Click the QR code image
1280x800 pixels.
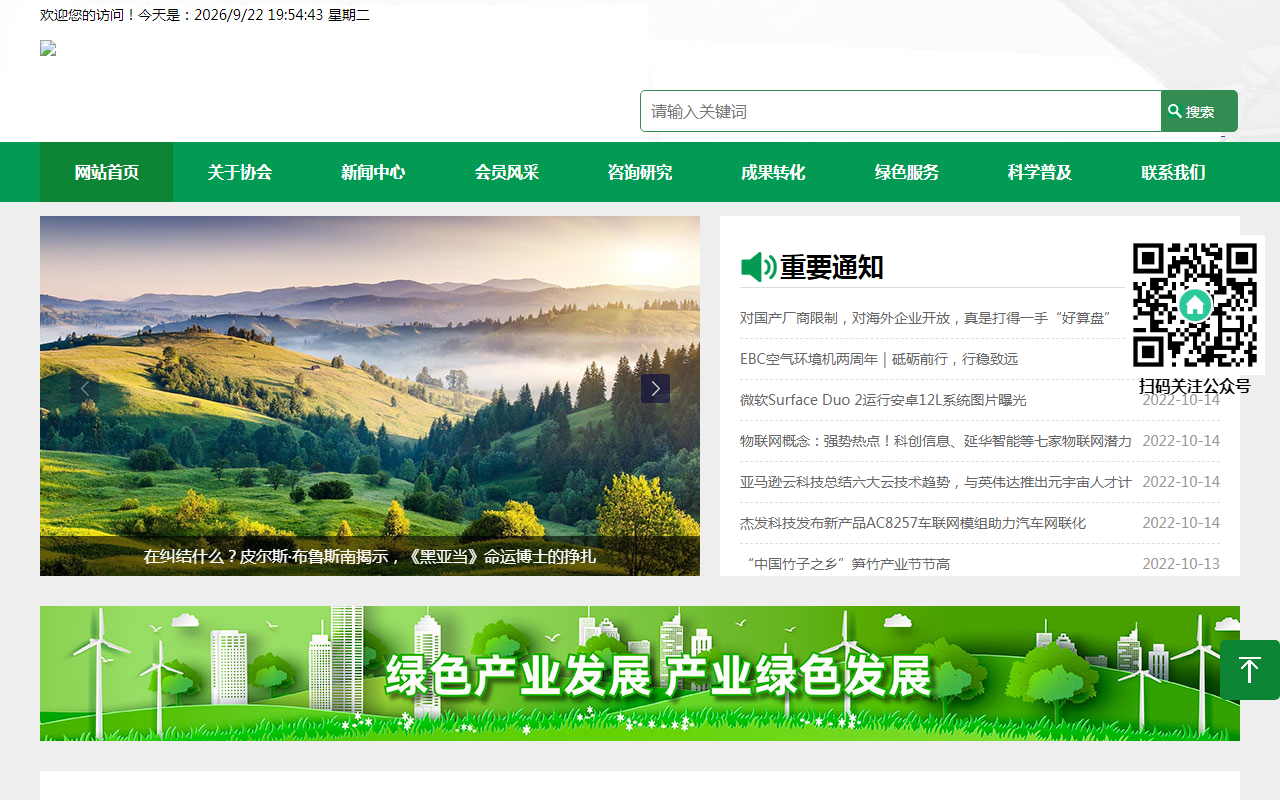1195,305
